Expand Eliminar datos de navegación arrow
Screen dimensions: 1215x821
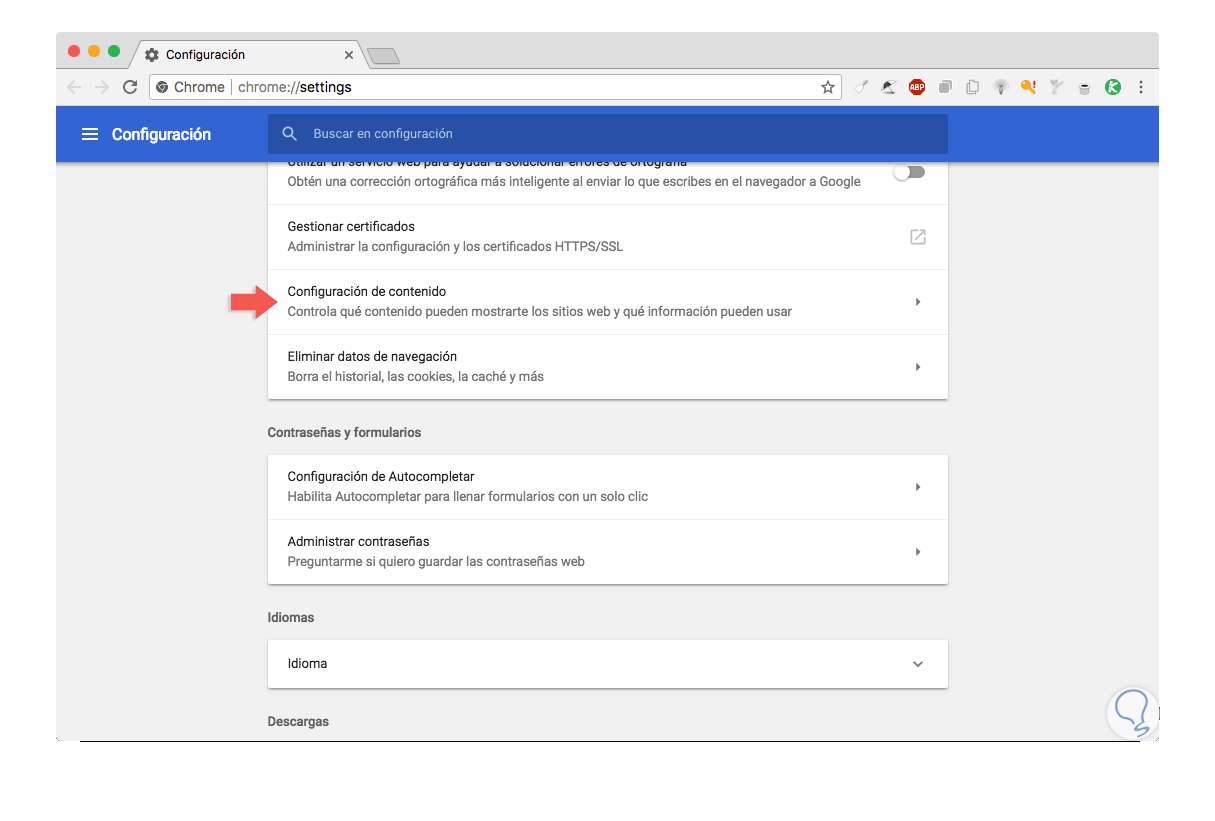pos(918,367)
